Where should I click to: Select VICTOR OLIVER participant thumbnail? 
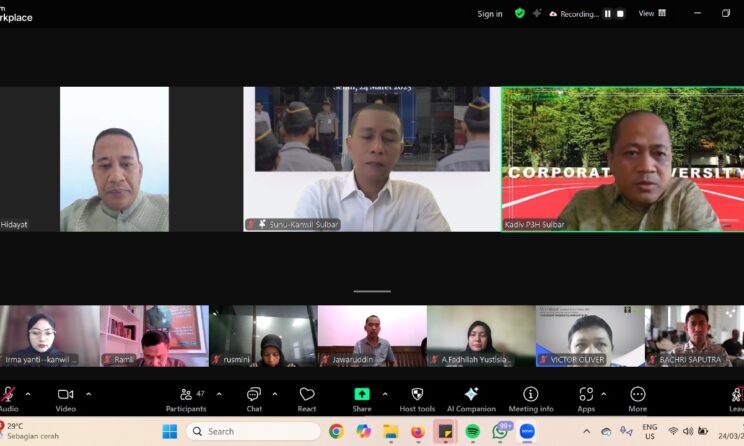click(590, 336)
